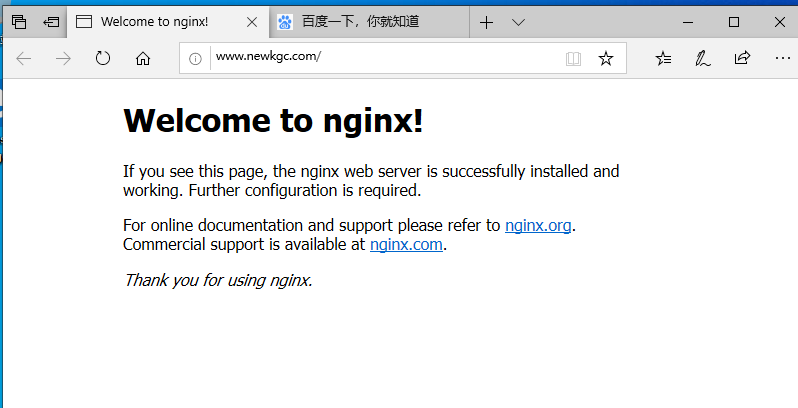This screenshot has width=798, height=408.
Task: Go forward to the next page
Action: pyautogui.click(x=63, y=59)
